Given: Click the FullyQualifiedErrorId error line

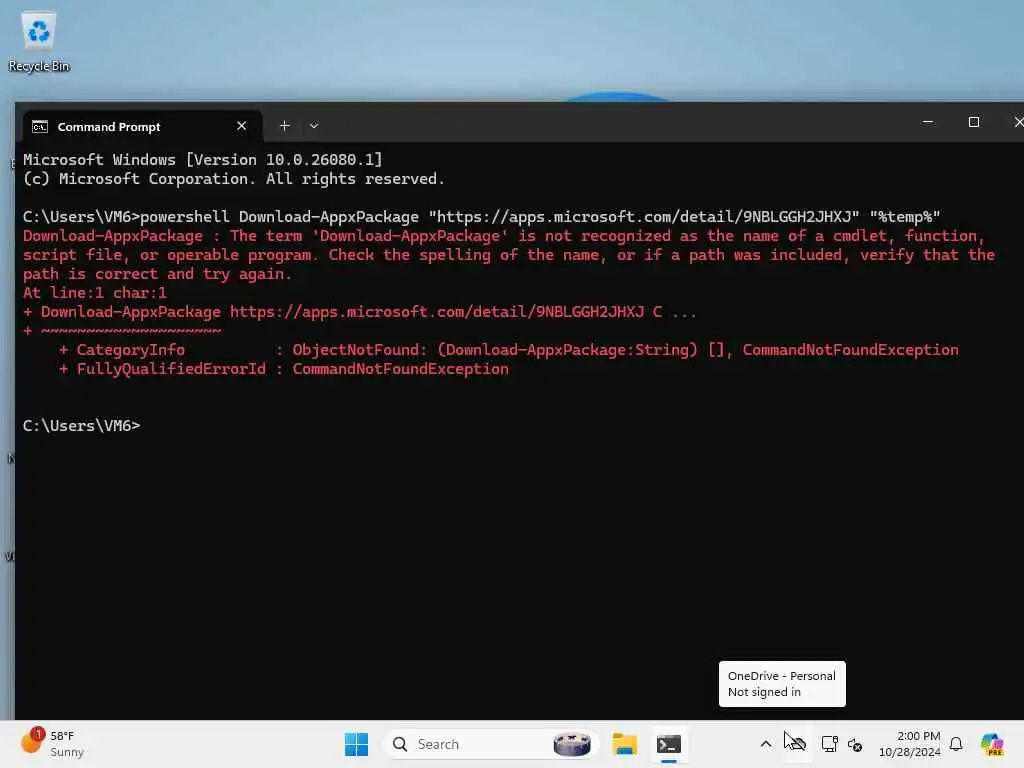Looking at the screenshot, I should (283, 369).
